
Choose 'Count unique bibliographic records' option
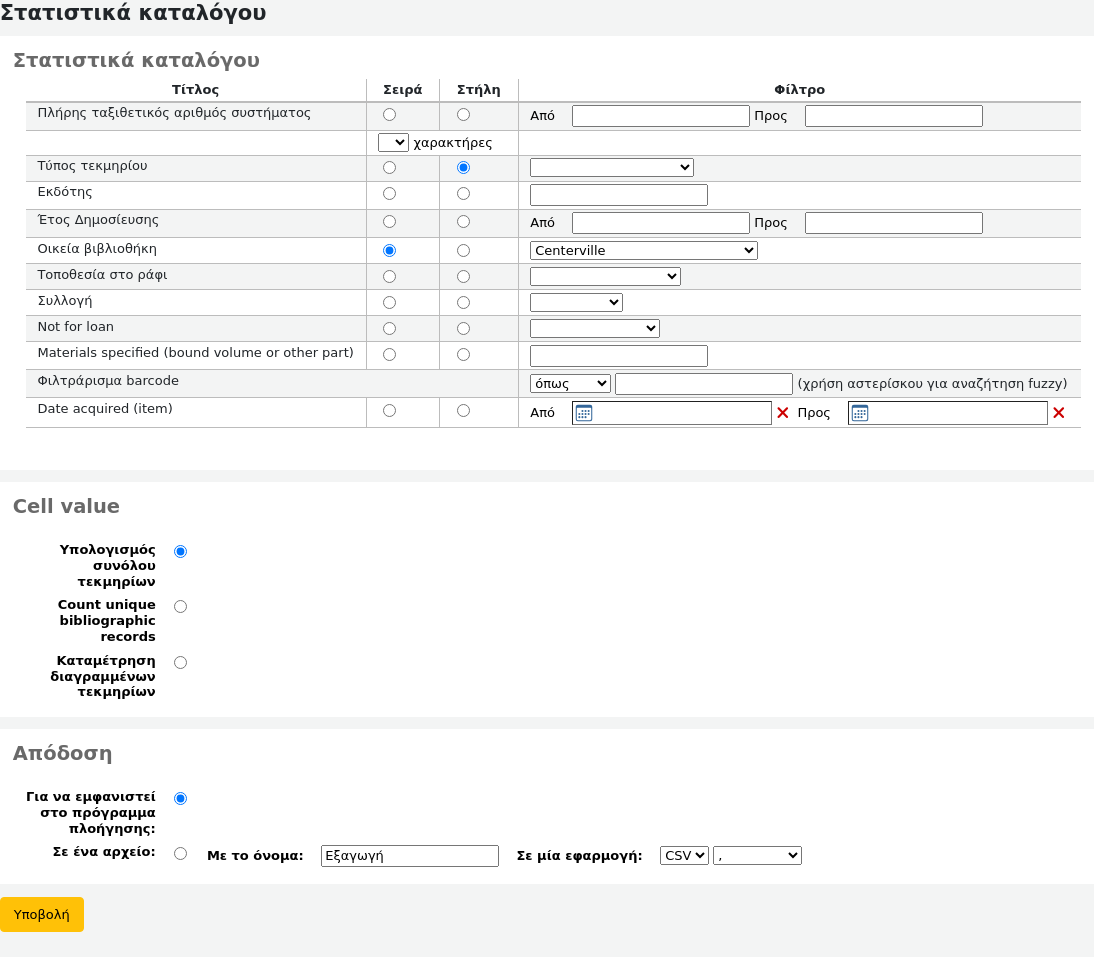[x=180, y=607]
